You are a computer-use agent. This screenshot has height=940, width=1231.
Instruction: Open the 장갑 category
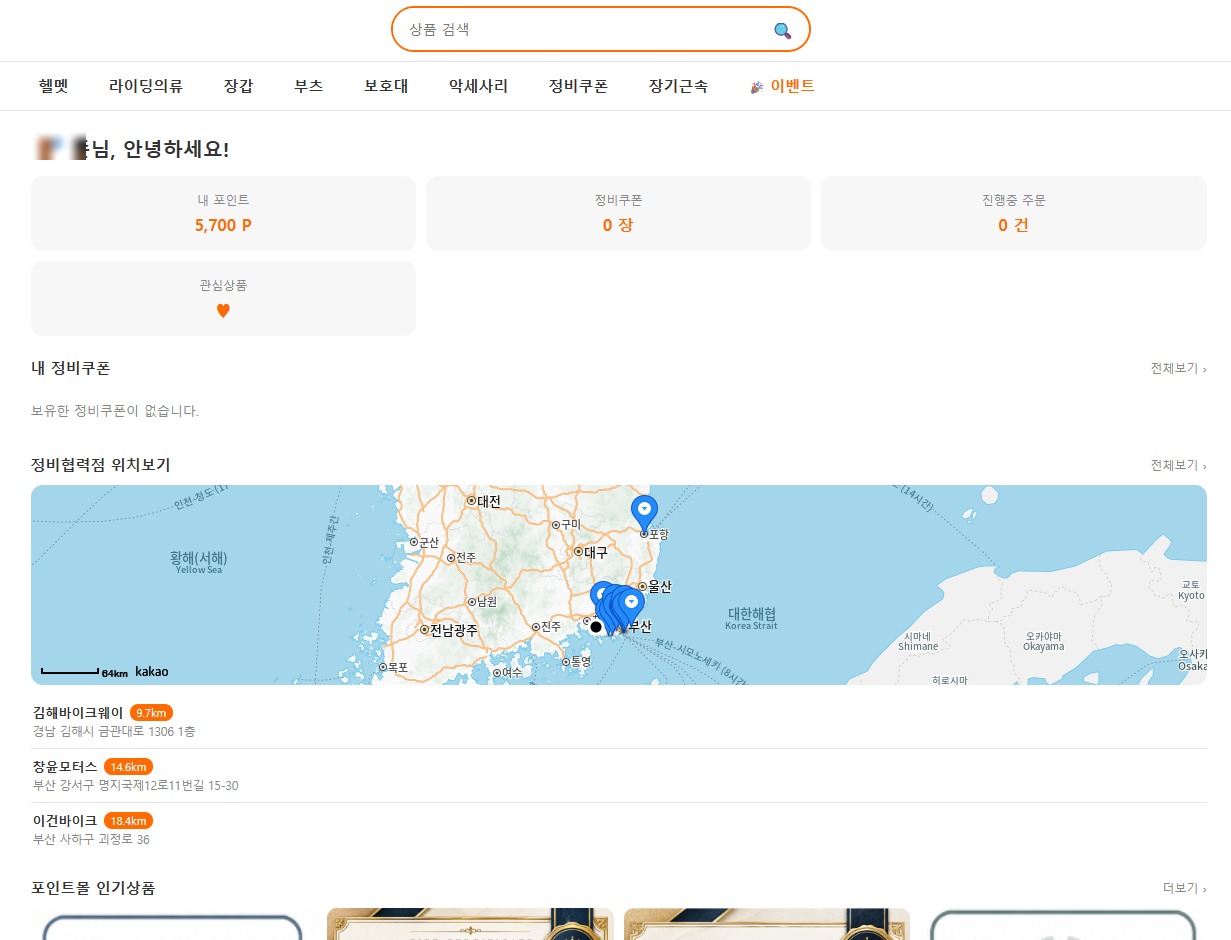tap(239, 86)
